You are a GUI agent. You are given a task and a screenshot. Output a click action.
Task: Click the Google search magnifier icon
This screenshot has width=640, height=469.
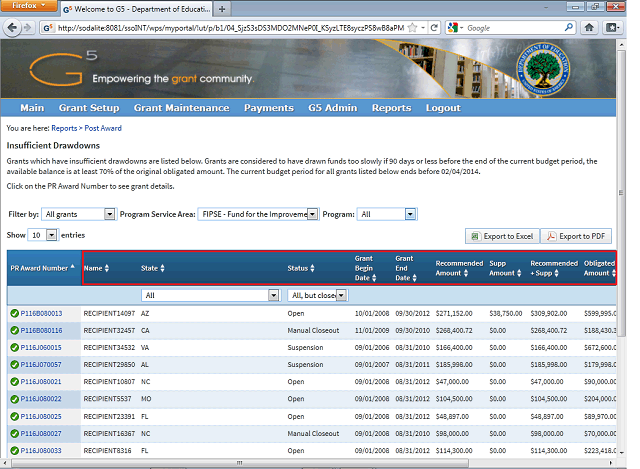(569, 28)
